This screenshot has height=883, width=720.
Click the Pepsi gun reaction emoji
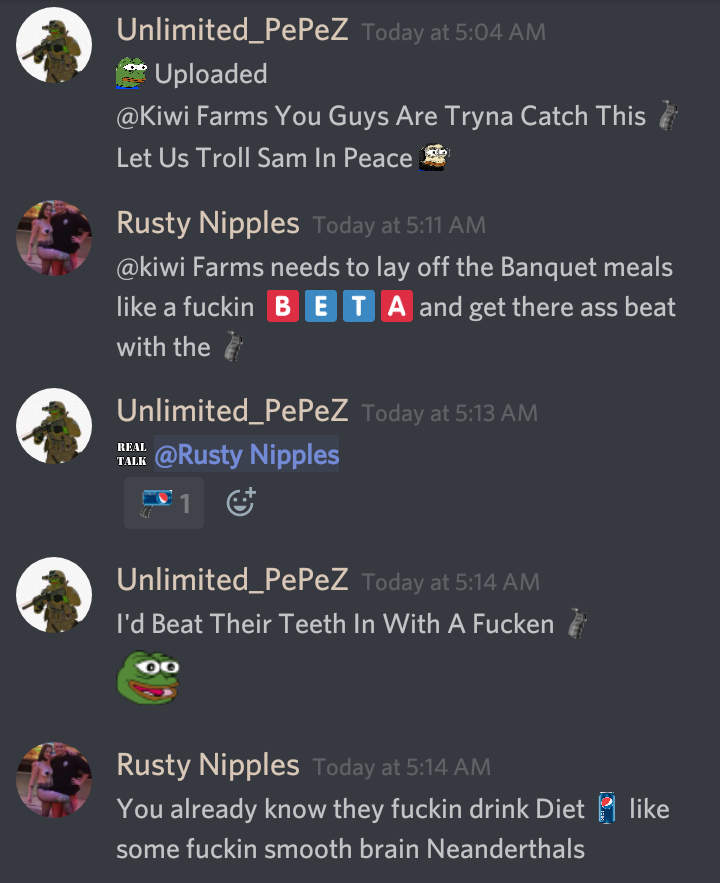click(x=156, y=503)
